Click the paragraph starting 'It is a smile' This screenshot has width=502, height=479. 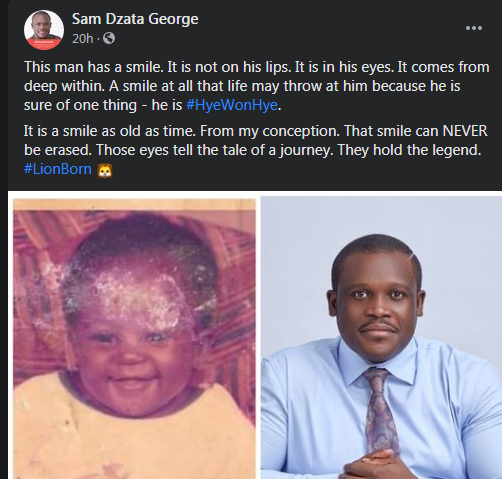256,150
